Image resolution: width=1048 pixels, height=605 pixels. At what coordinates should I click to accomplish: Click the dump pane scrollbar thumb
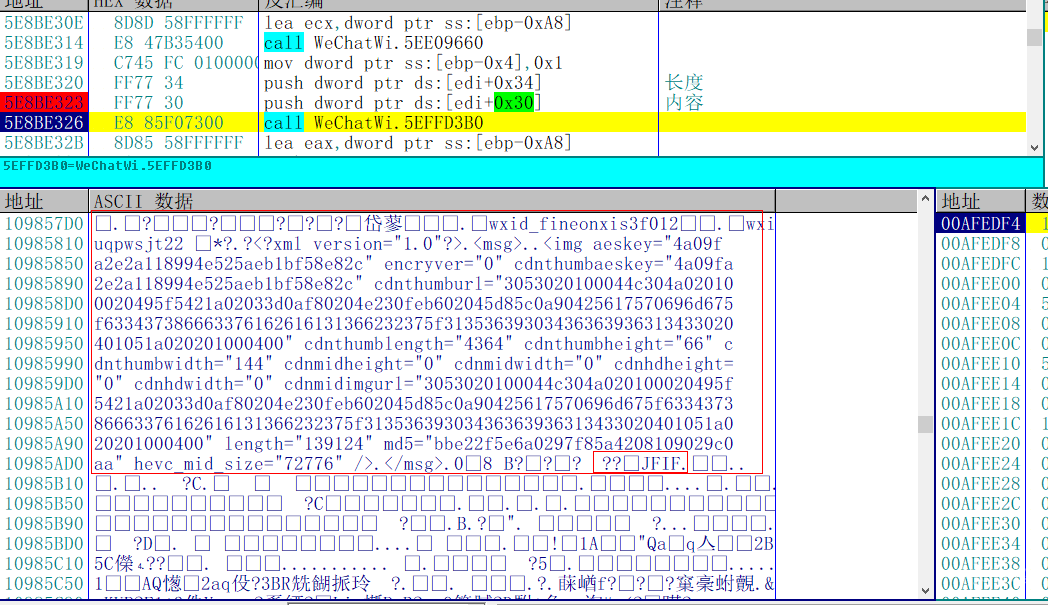coord(925,424)
